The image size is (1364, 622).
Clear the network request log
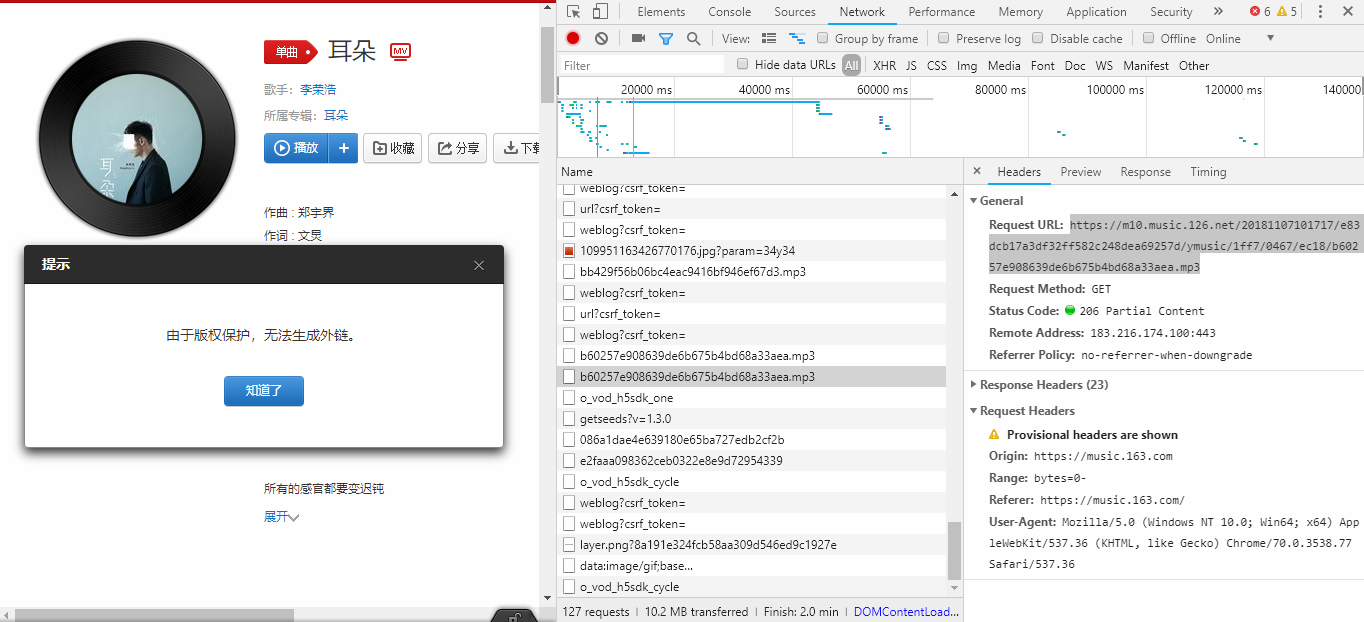601,38
